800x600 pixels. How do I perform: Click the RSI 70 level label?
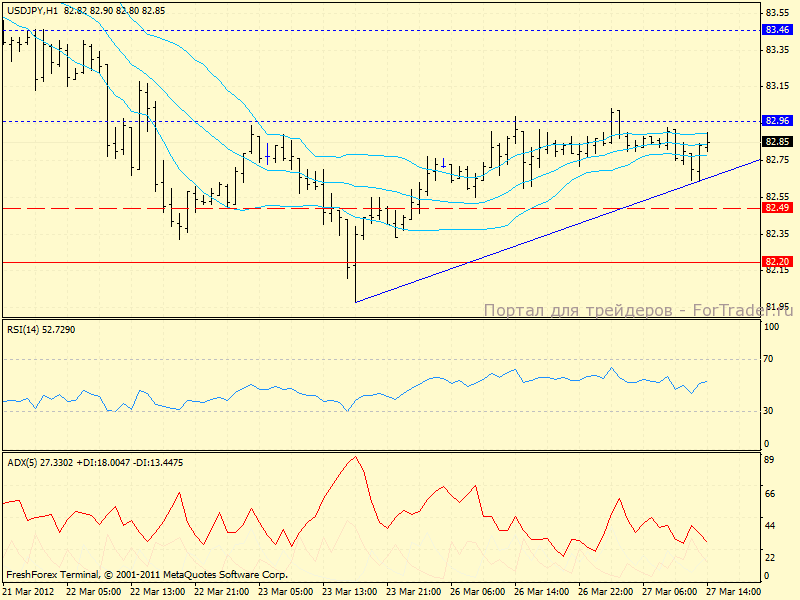(x=771, y=358)
